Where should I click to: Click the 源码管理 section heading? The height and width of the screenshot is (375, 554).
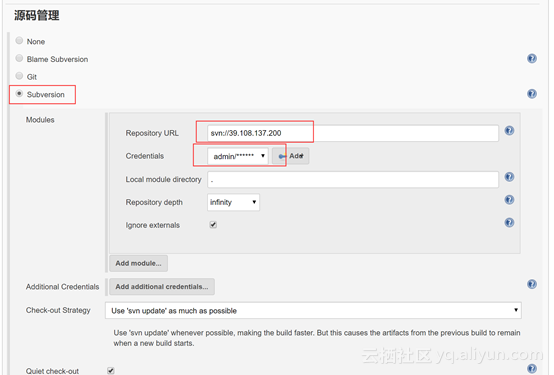(37, 16)
